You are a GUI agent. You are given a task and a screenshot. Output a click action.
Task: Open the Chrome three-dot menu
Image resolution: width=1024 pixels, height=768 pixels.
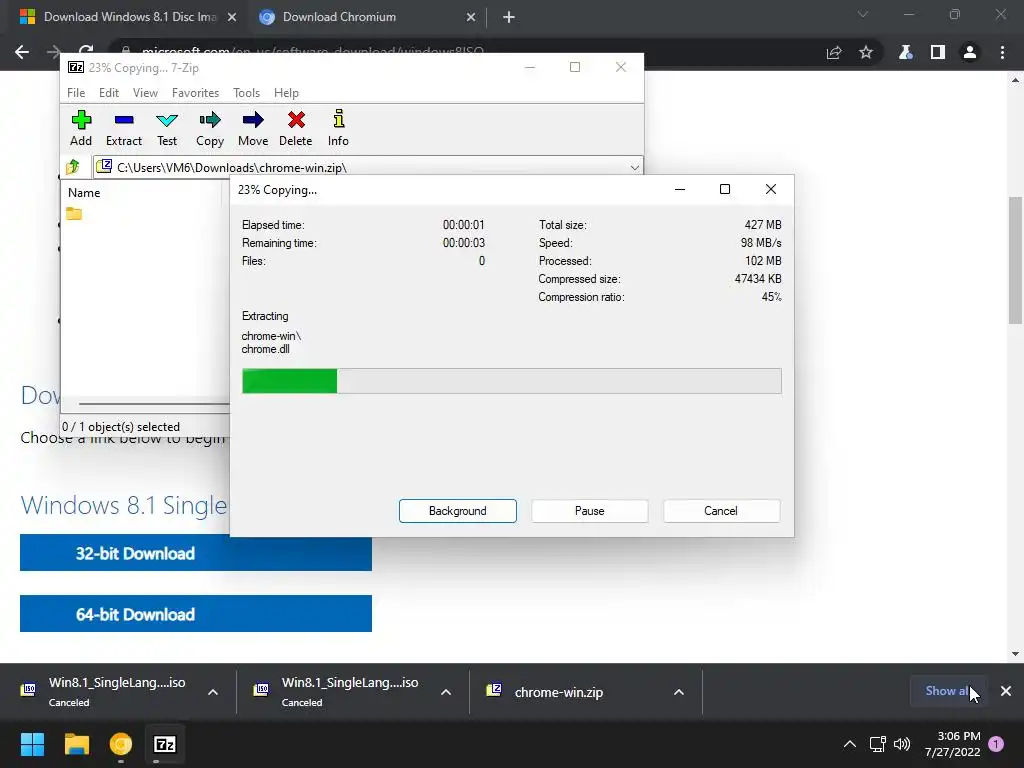(1002, 52)
